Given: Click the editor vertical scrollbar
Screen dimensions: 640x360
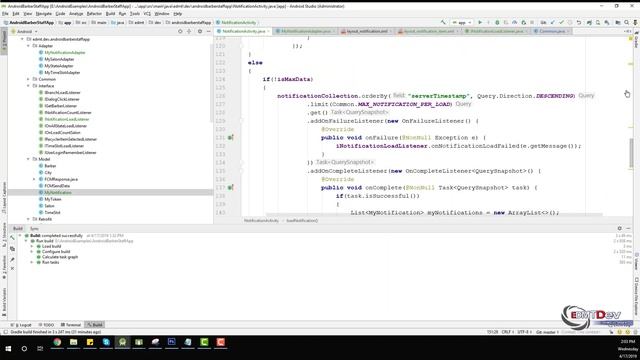Looking at the screenshot, I should (x=632, y=152).
